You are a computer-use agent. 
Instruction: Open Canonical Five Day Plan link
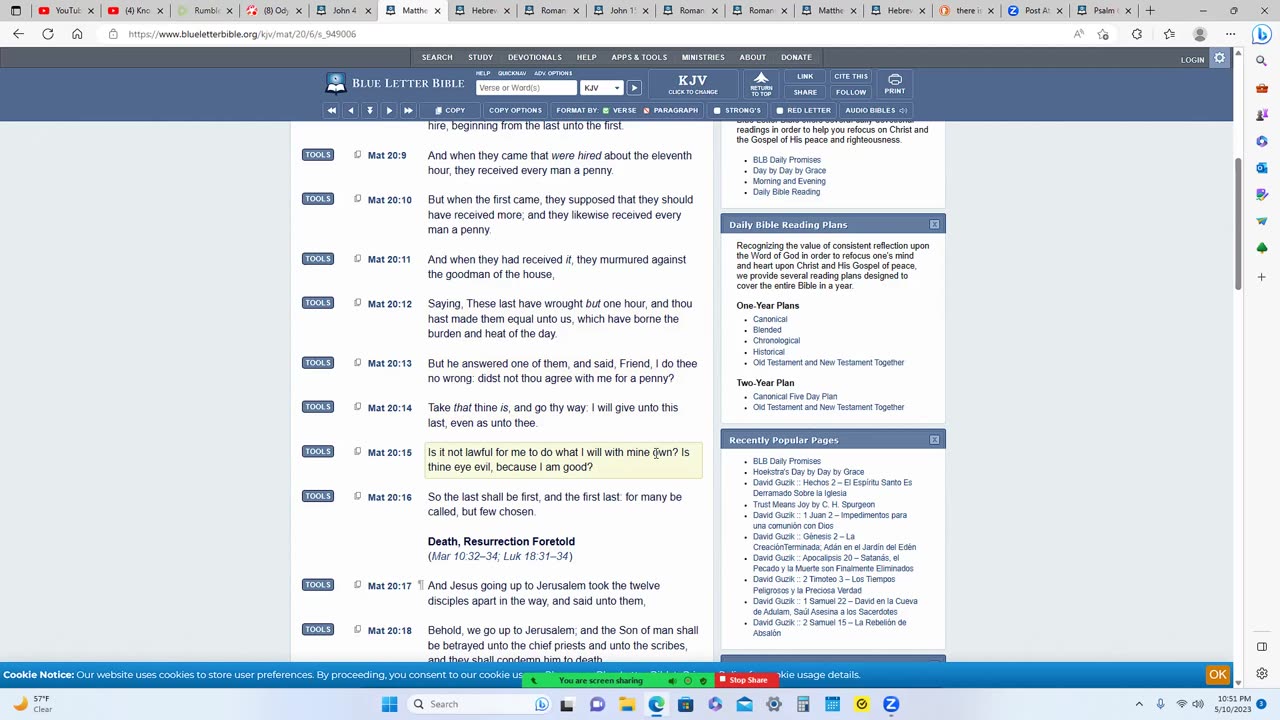[795, 397]
